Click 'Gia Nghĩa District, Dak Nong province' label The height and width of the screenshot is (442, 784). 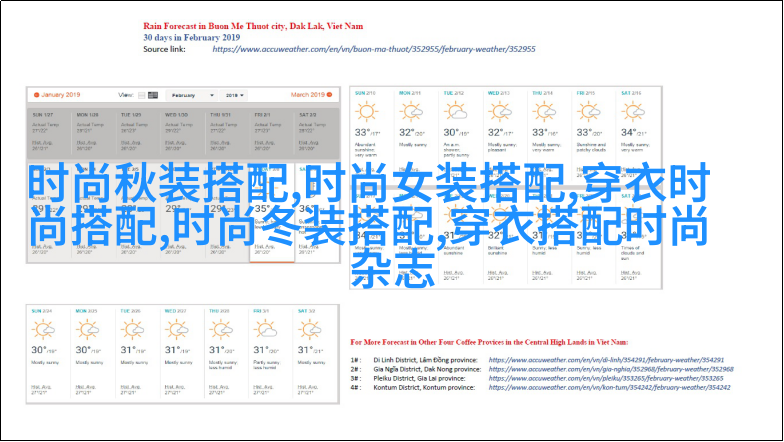point(427,369)
